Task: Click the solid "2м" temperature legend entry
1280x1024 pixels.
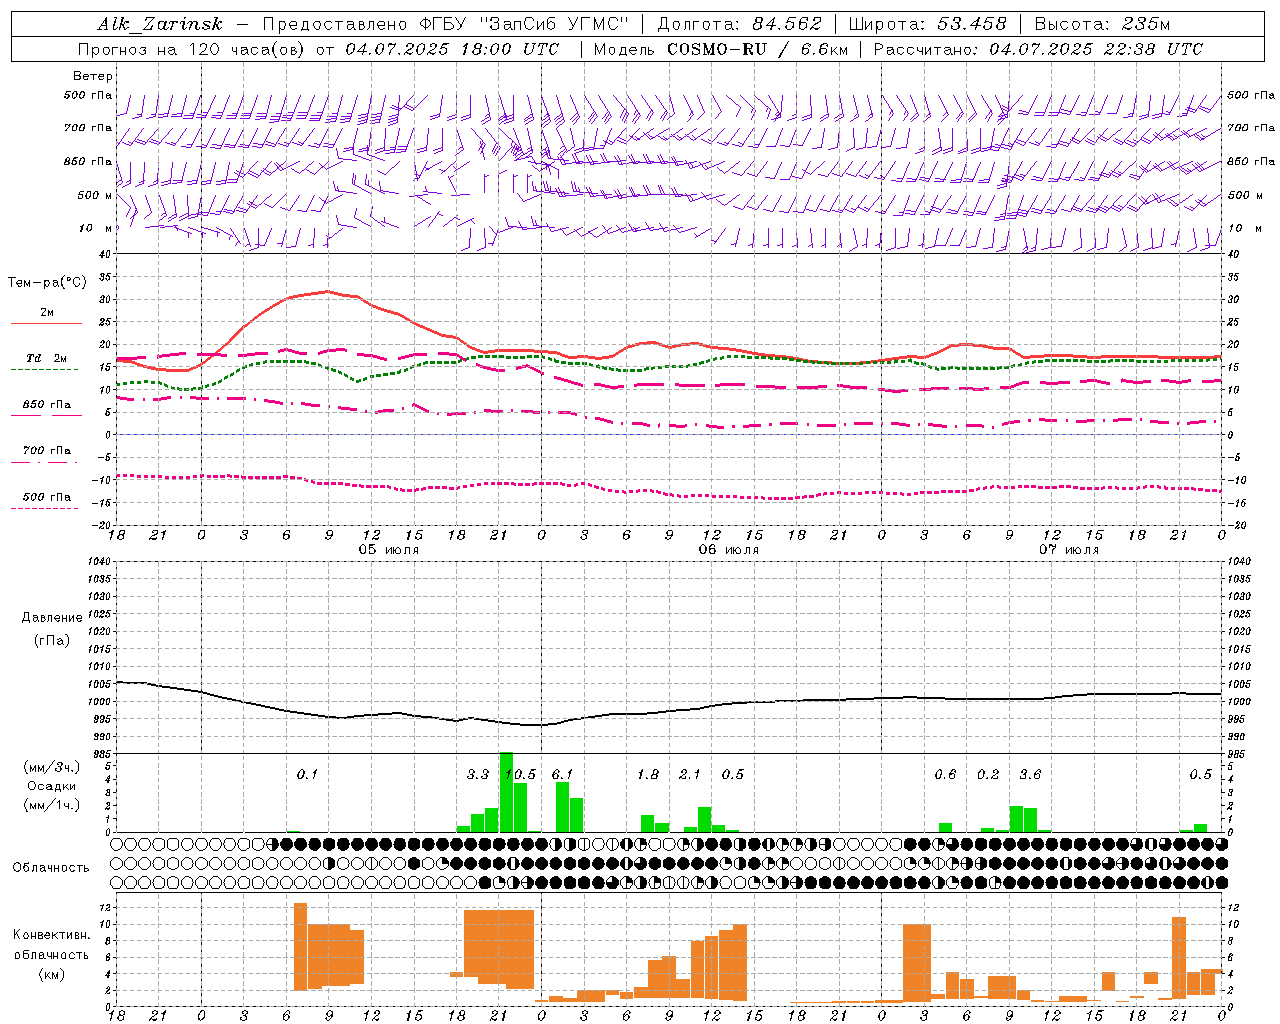Action: click(47, 313)
